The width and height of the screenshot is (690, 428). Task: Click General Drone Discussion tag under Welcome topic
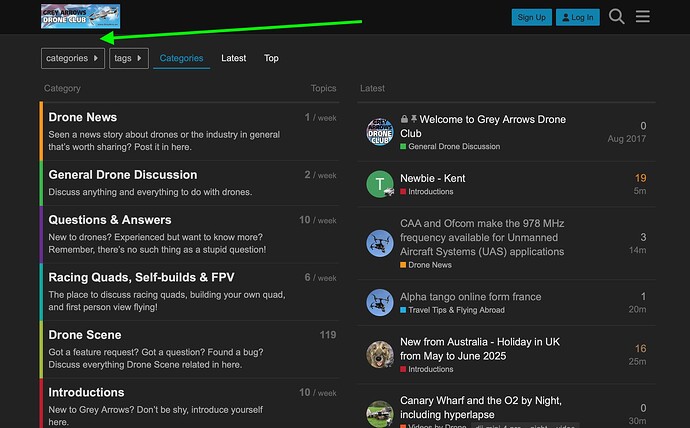click(450, 146)
